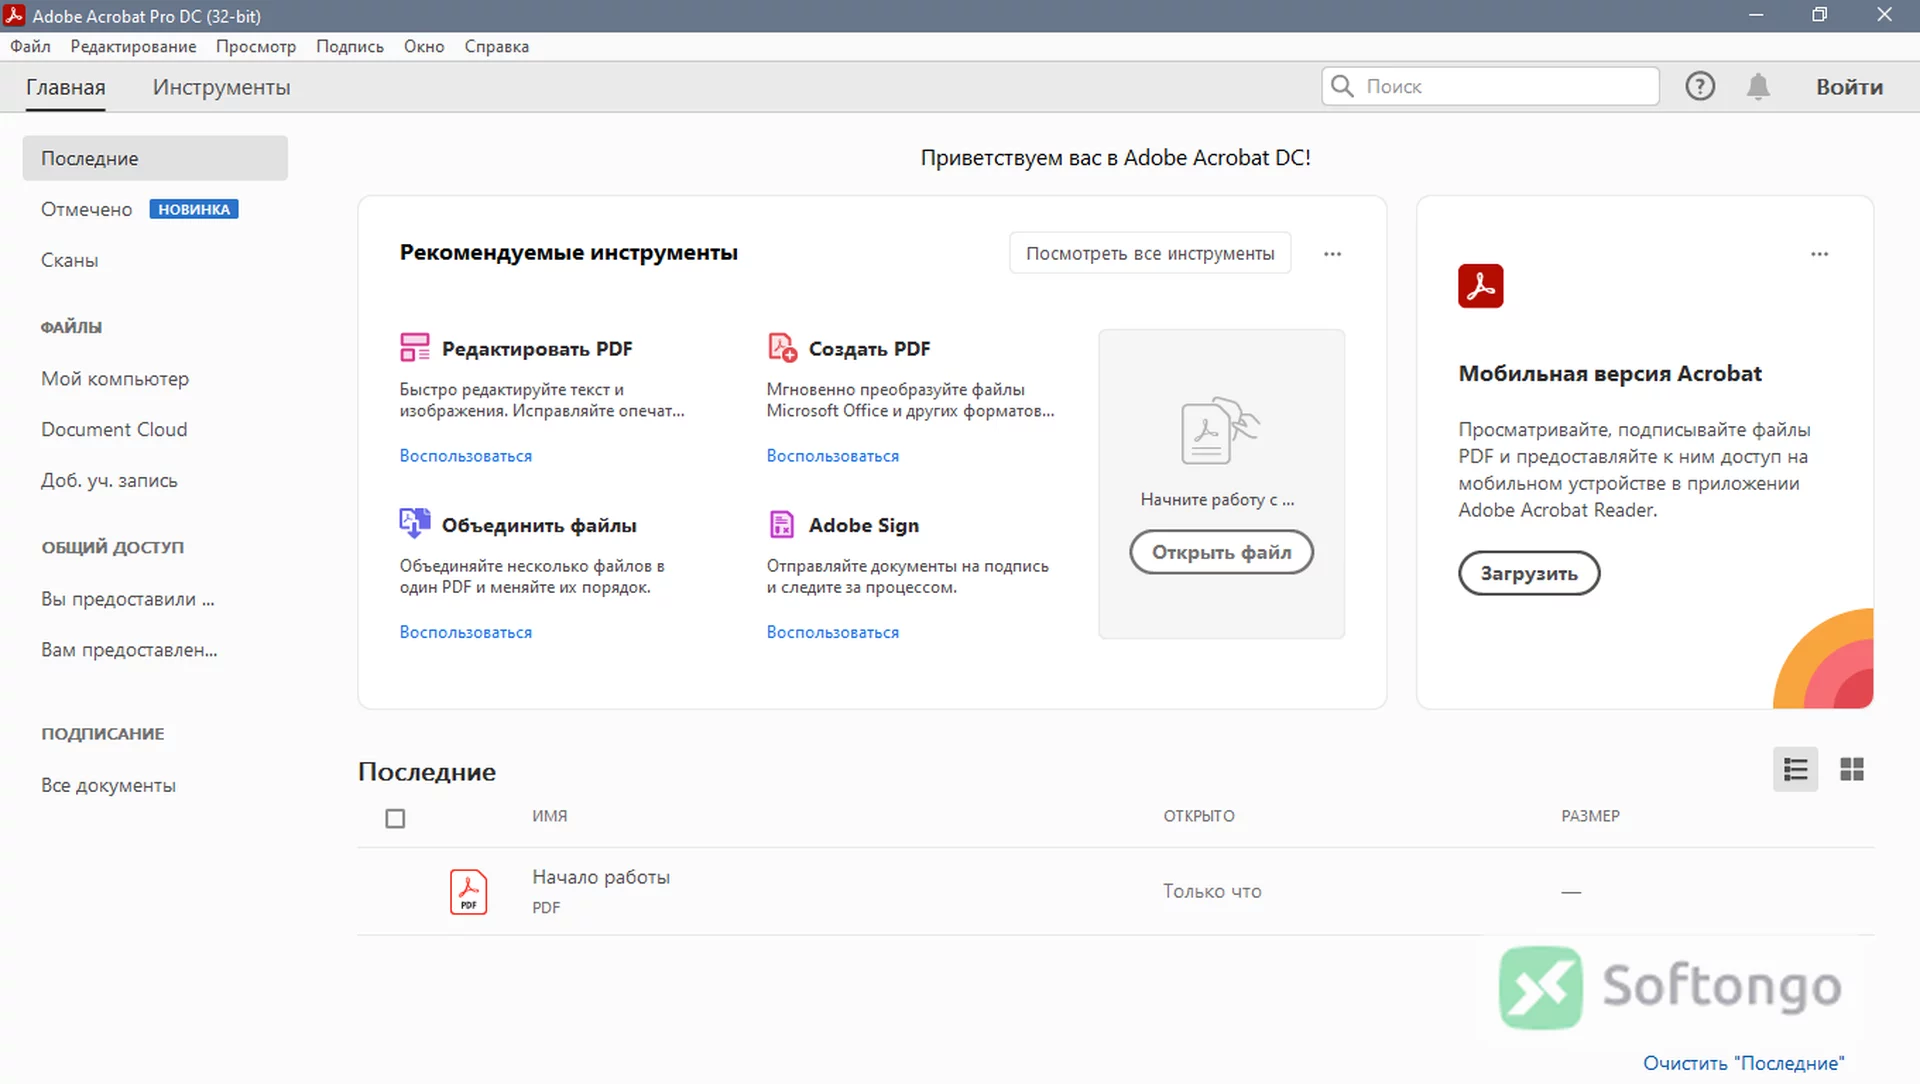The image size is (1920, 1084).
Task: Switch to the Инструменты tab
Action: click(x=221, y=87)
